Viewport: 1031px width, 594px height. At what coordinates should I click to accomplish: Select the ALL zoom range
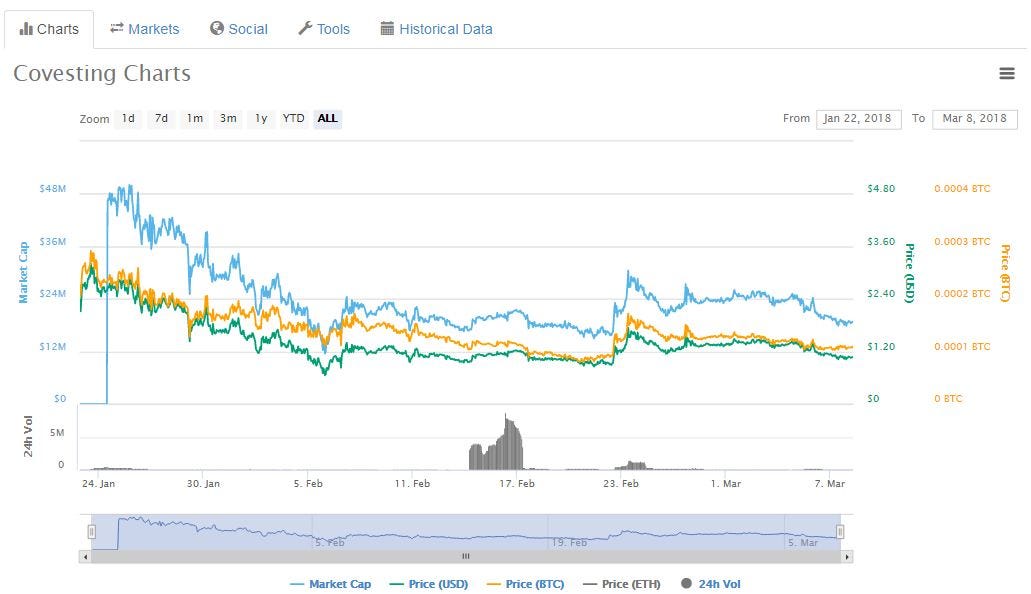point(327,118)
